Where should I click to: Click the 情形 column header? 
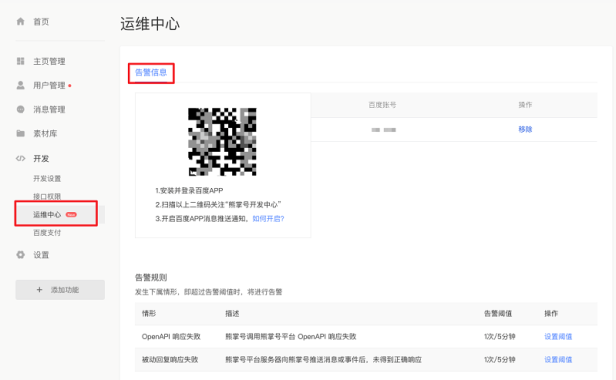pos(149,314)
